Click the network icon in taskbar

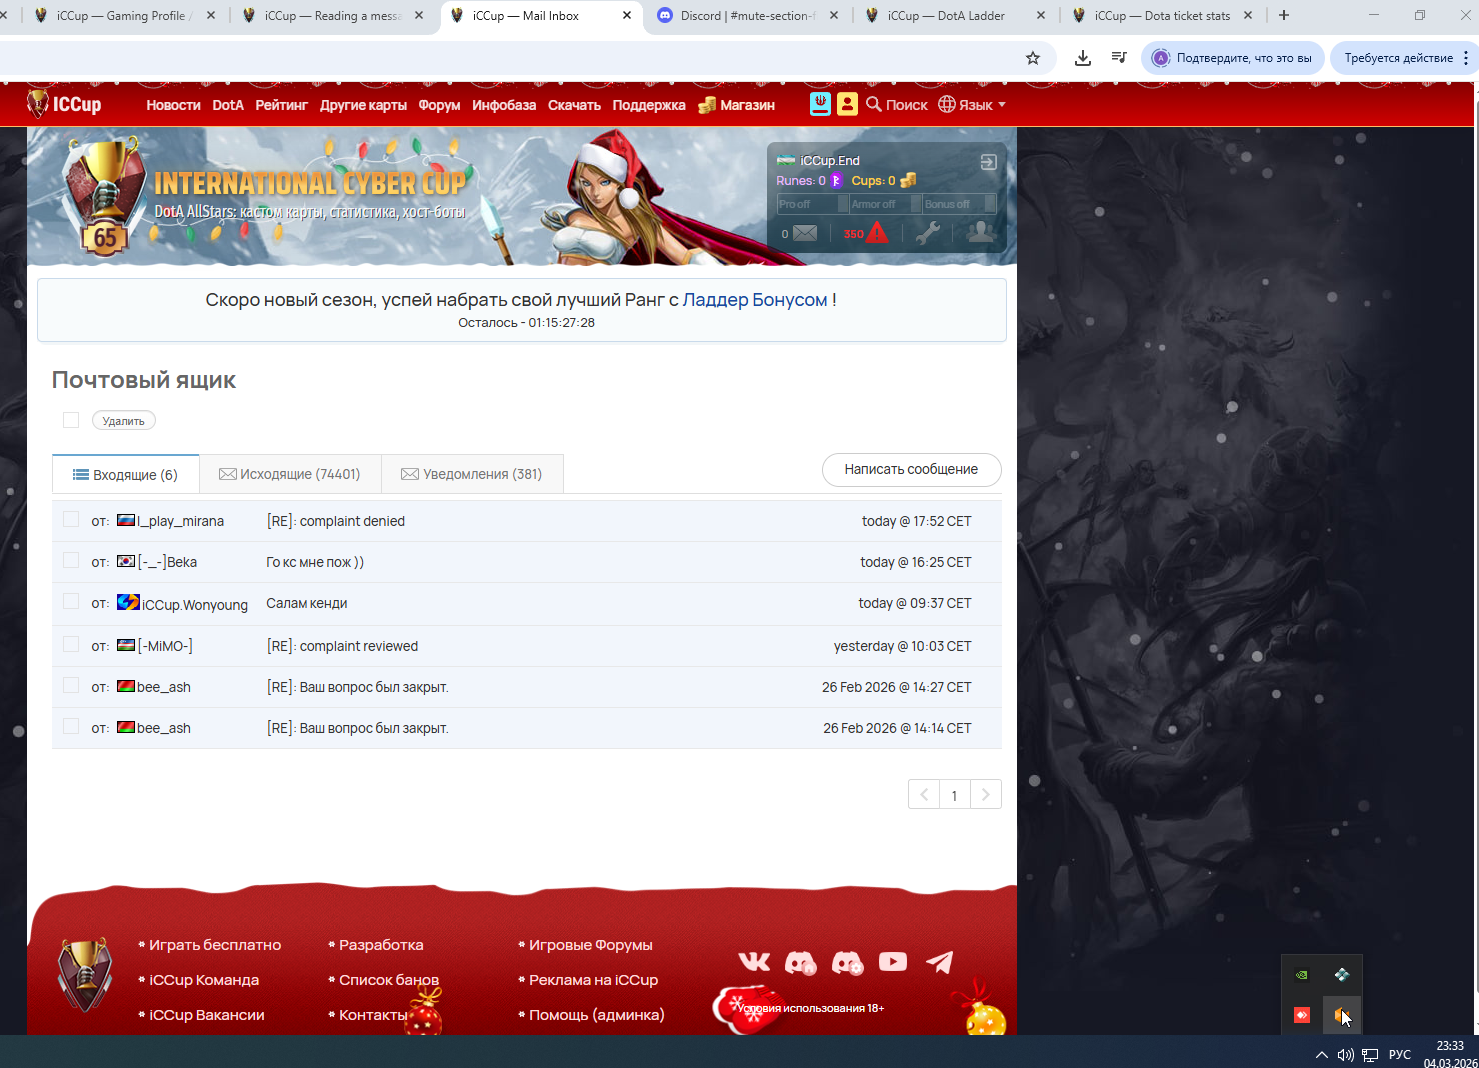click(x=1370, y=1055)
